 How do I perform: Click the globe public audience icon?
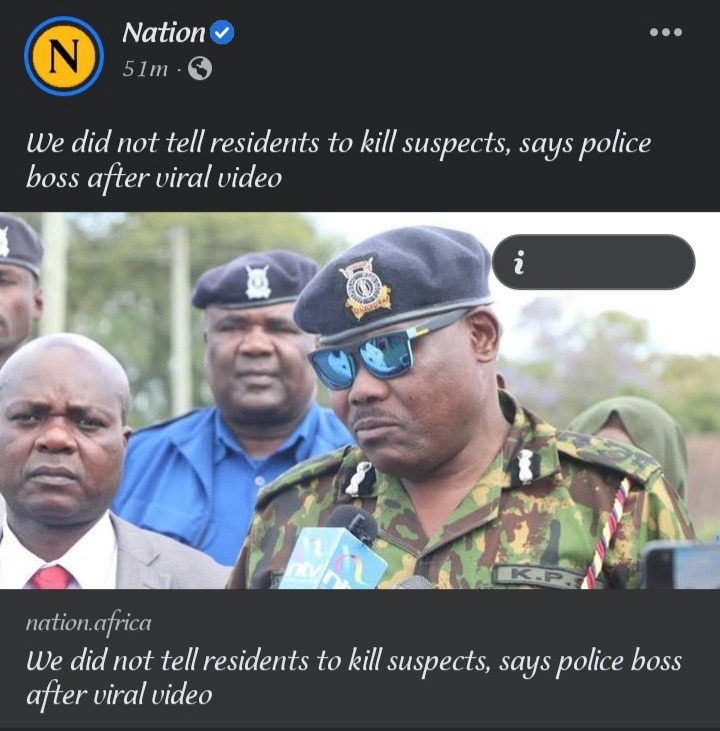(200, 69)
